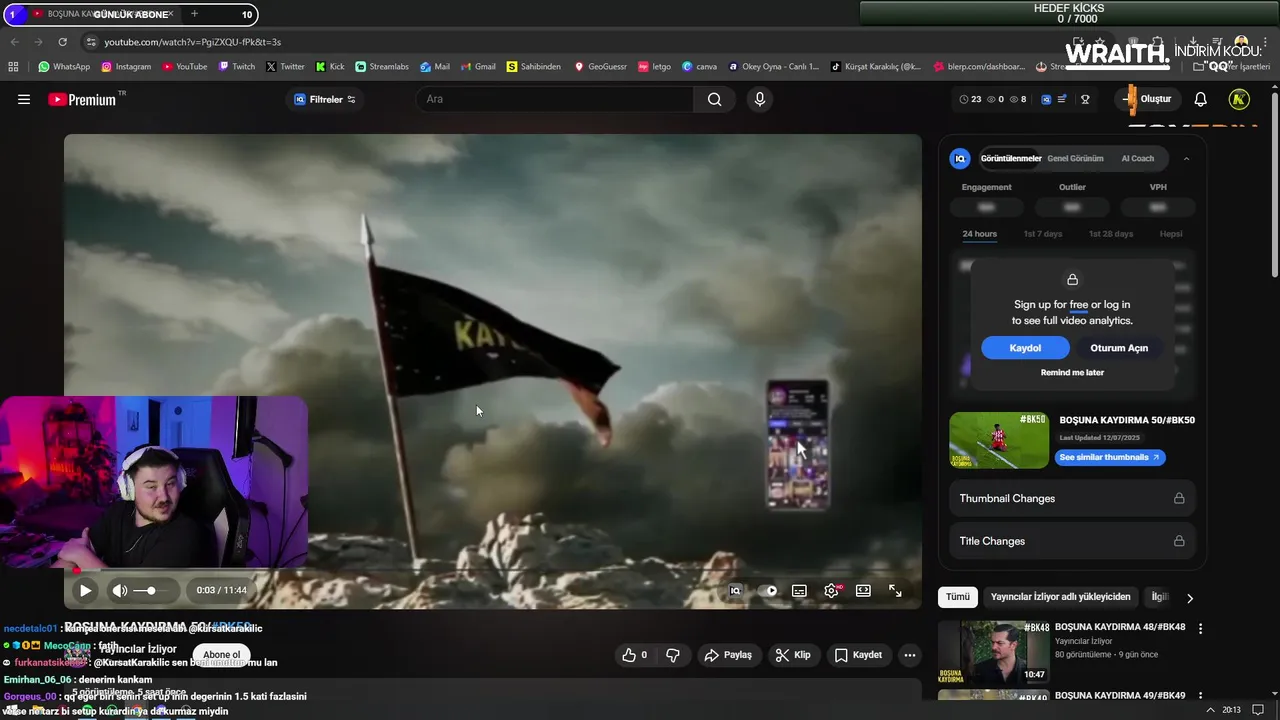Collapse the IQ analytics panel chevron

[1186, 158]
